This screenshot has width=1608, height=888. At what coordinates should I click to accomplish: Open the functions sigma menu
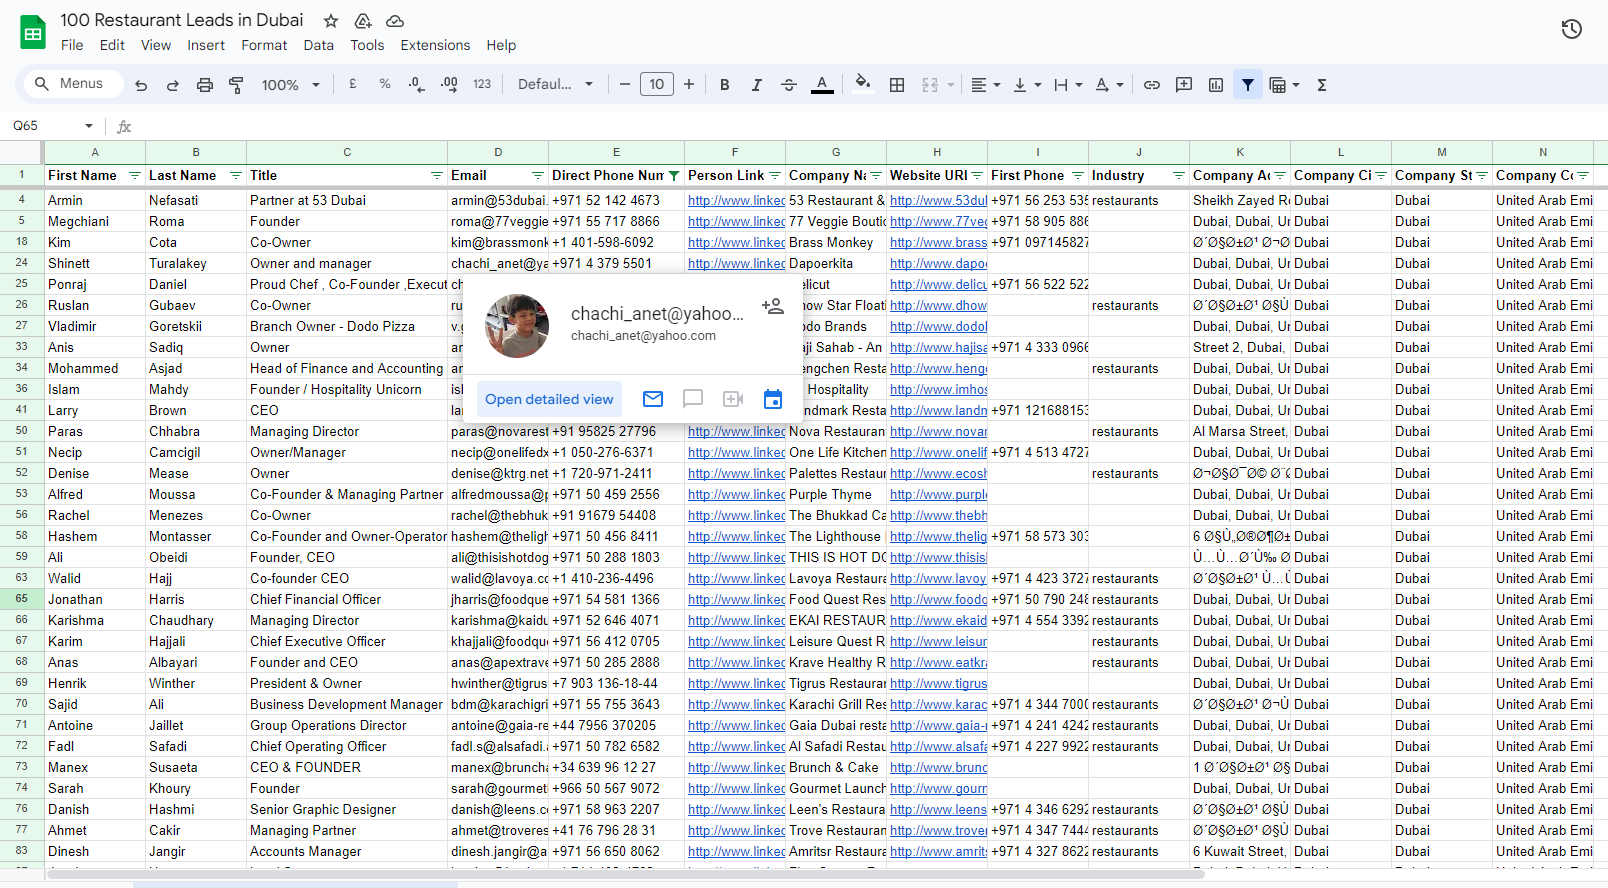[1322, 85]
